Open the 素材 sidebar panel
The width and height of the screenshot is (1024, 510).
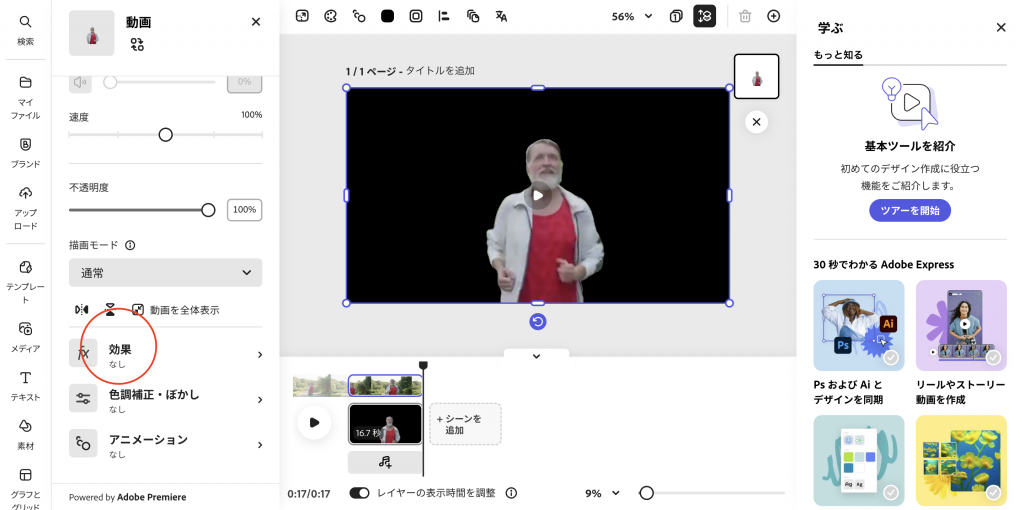pos(25,435)
